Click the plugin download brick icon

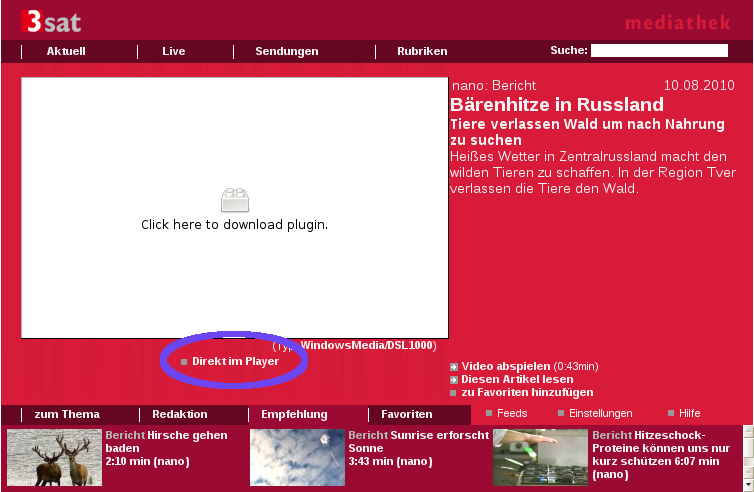coord(234,199)
